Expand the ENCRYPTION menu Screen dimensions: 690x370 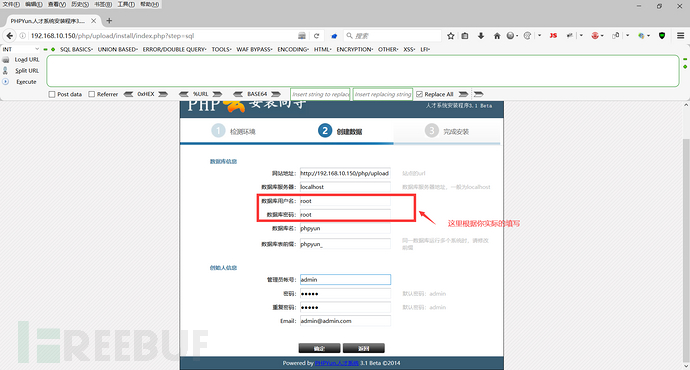click(x=355, y=49)
